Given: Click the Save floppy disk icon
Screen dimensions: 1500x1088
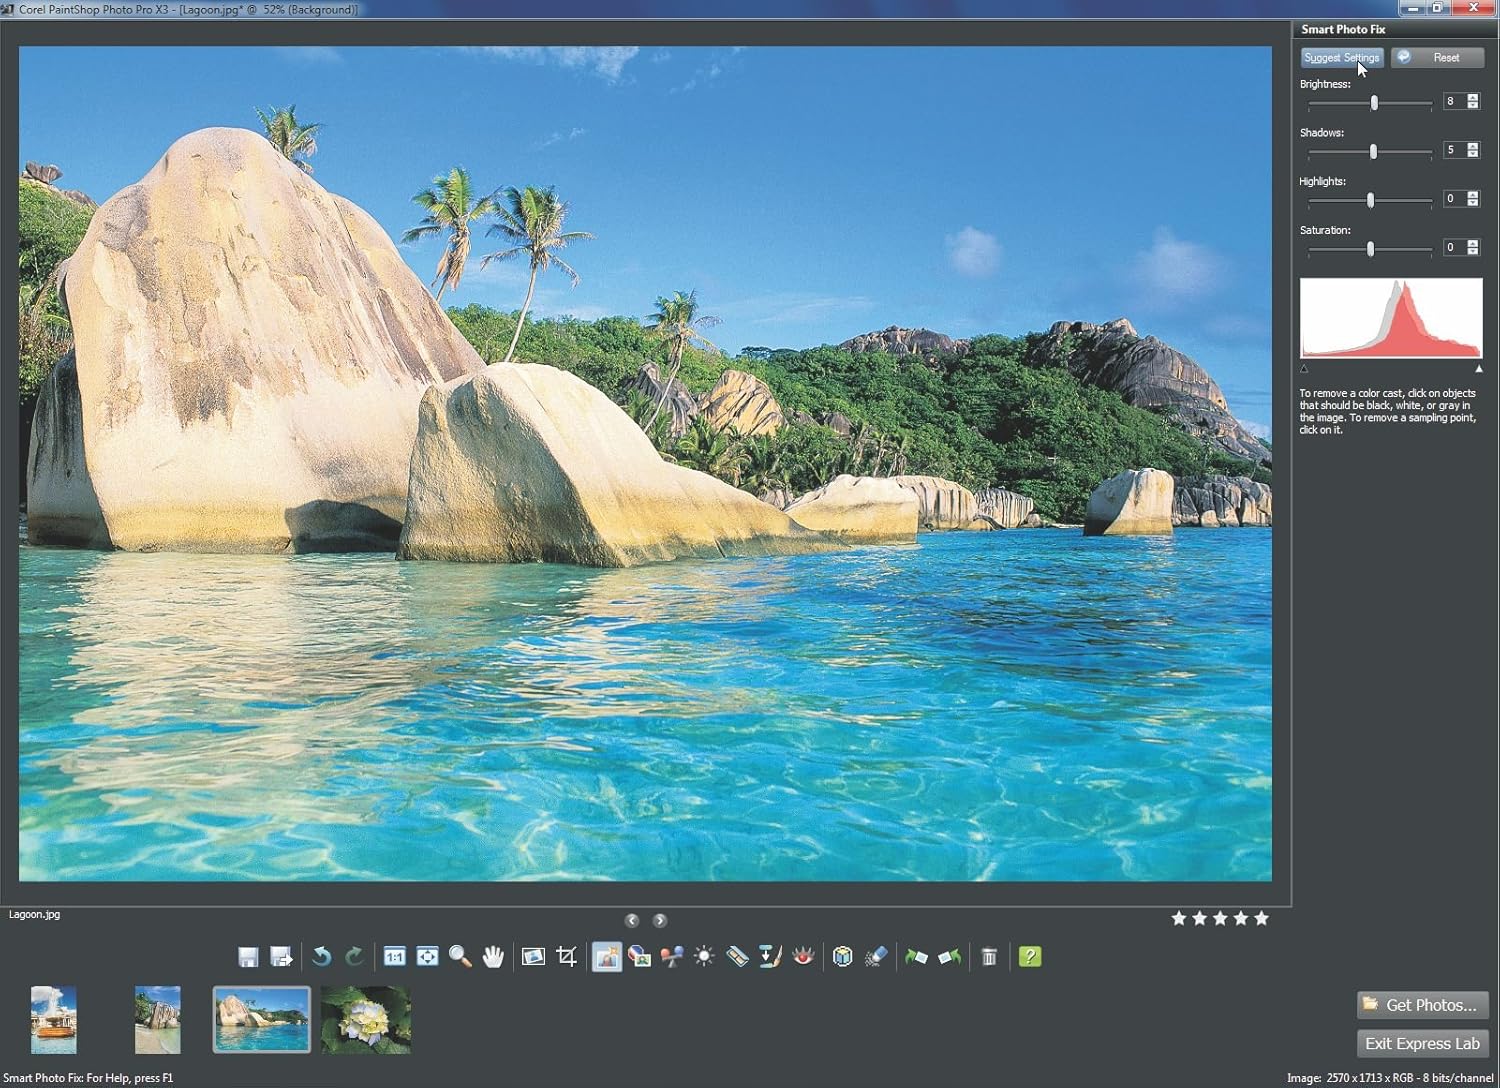Looking at the screenshot, I should (x=248, y=957).
